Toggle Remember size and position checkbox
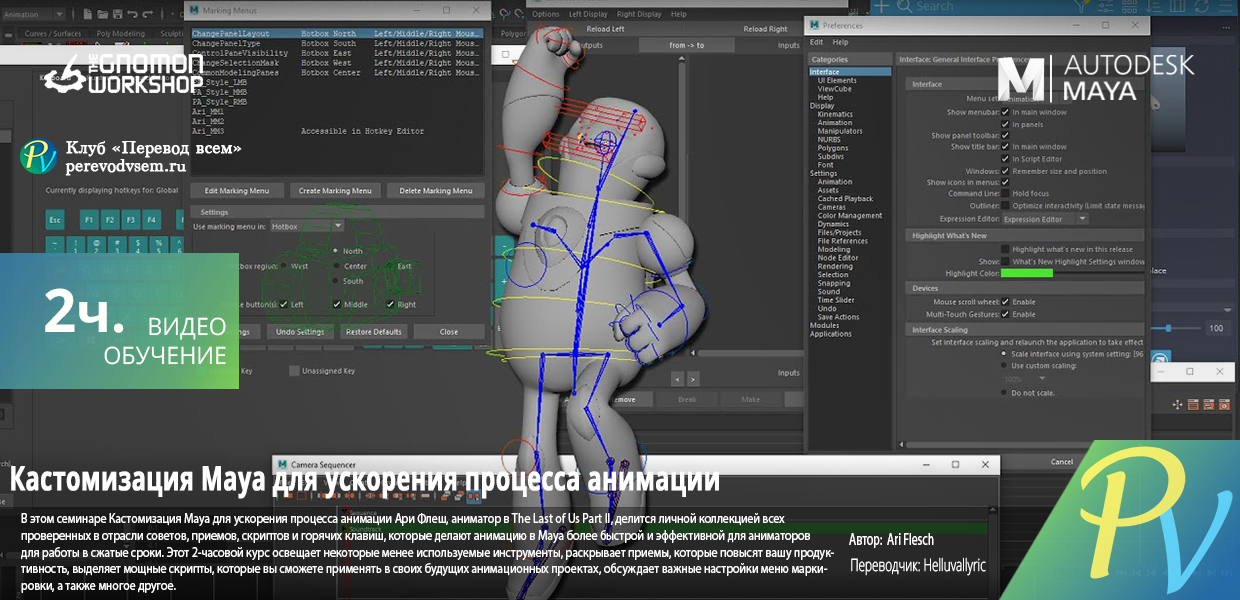Screen dimensions: 1240x600 (1005, 170)
